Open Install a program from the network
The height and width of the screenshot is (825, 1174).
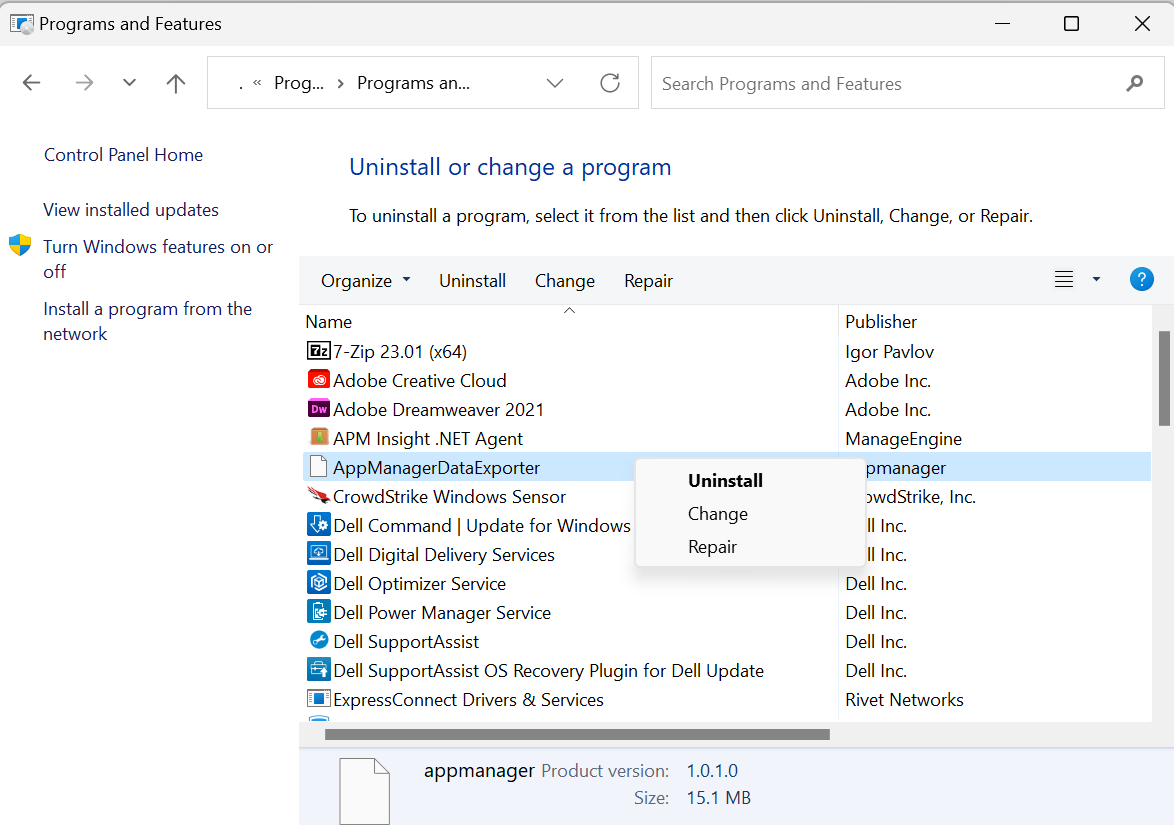pyautogui.click(x=147, y=321)
